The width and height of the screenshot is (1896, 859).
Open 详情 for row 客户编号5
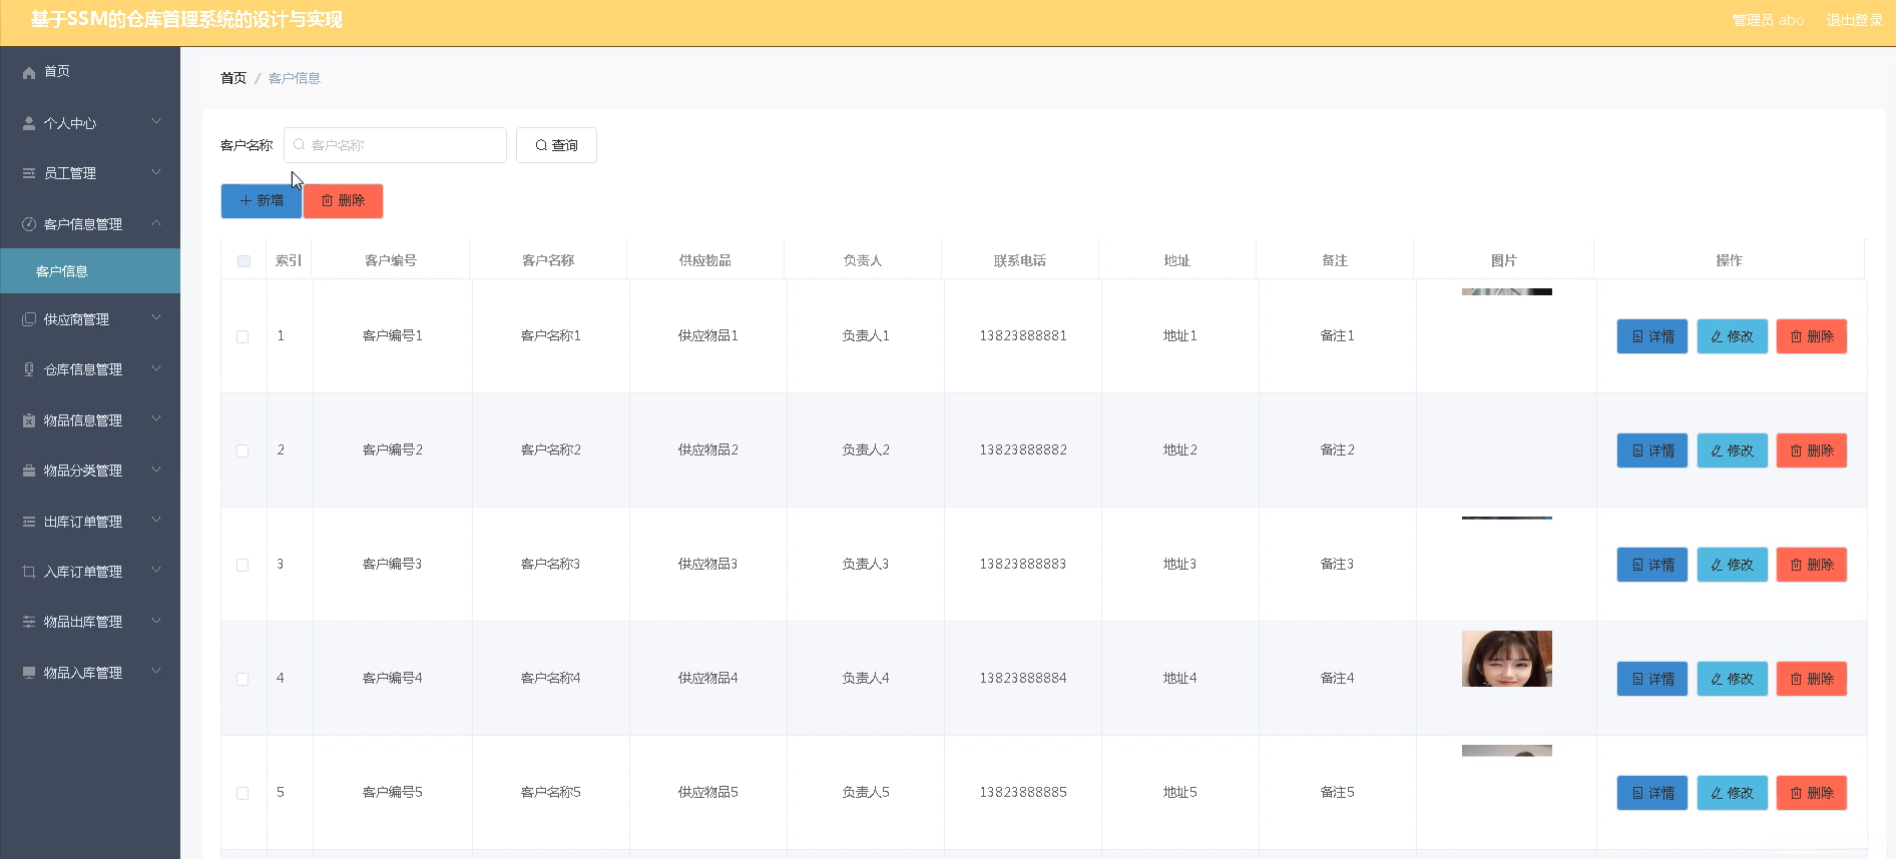pos(1652,793)
